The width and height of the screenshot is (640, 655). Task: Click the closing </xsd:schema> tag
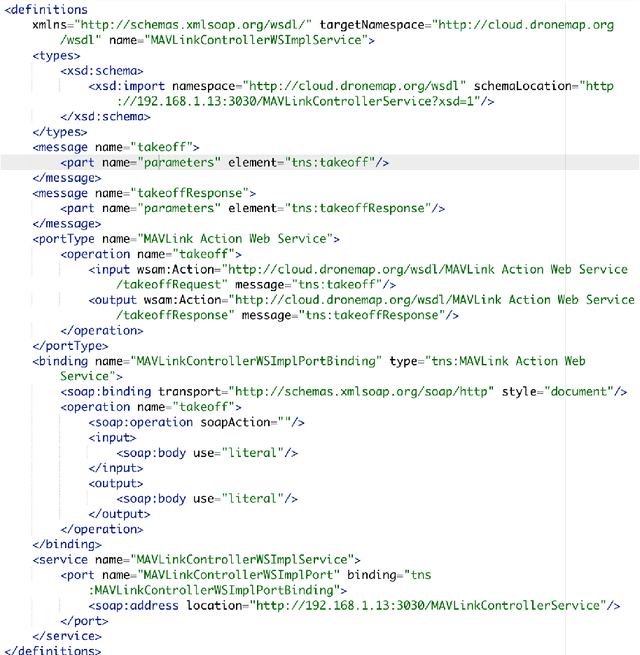[x=105, y=117]
